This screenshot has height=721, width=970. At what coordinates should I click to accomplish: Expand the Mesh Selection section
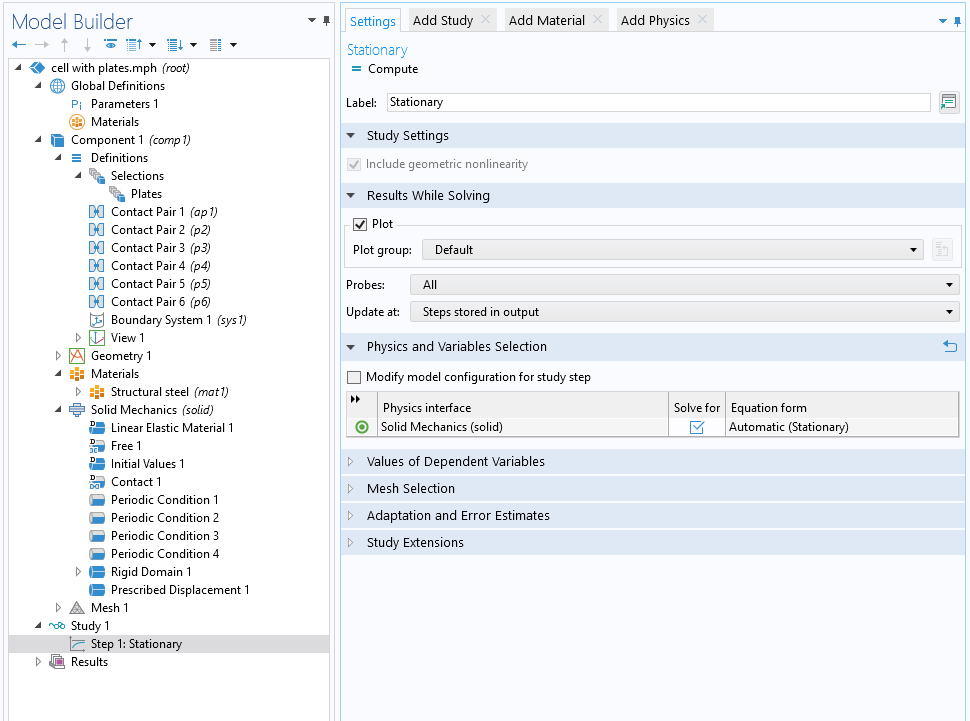click(410, 489)
